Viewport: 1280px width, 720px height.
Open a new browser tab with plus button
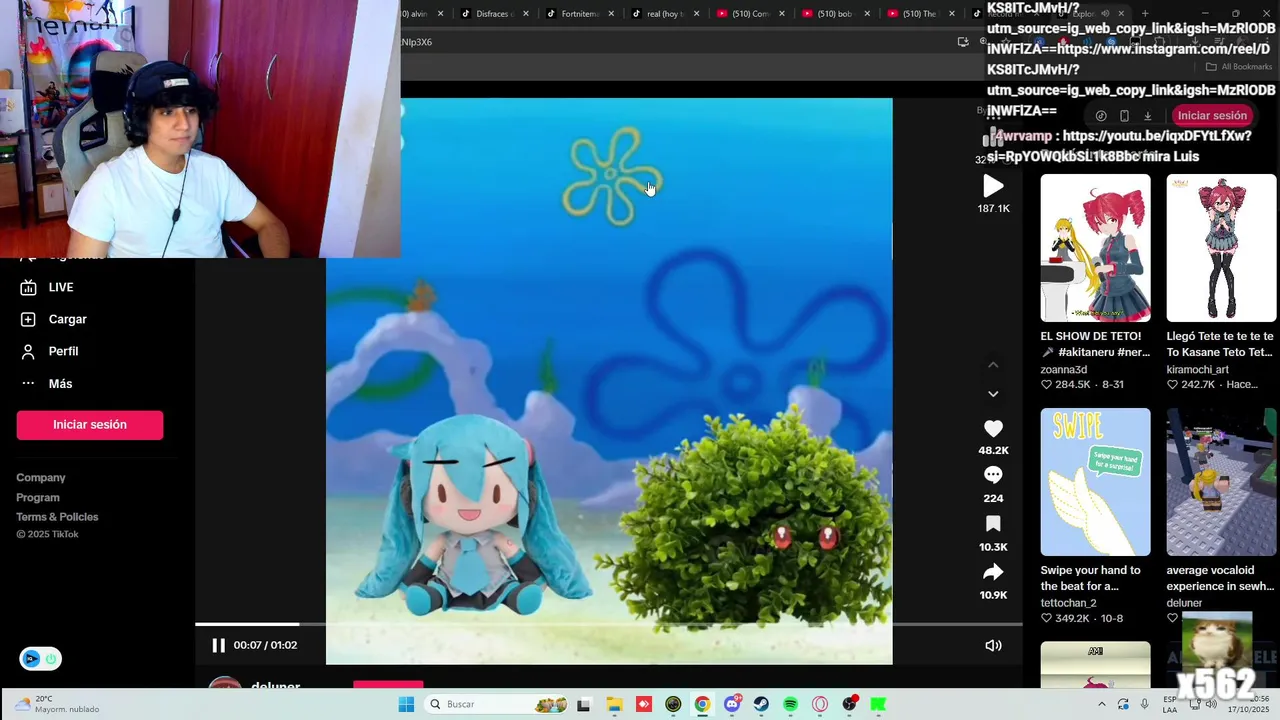pos(1145,14)
